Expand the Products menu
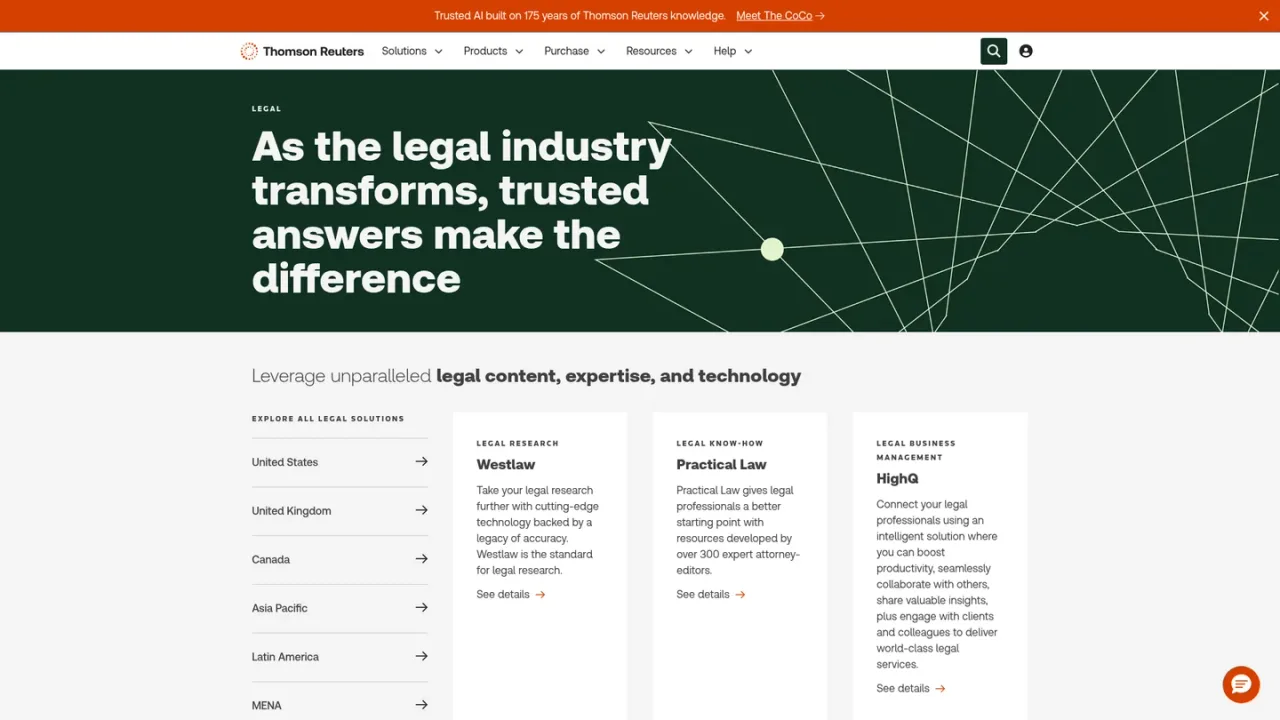This screenshot has height=720, width=1280. tap(493, 51)
